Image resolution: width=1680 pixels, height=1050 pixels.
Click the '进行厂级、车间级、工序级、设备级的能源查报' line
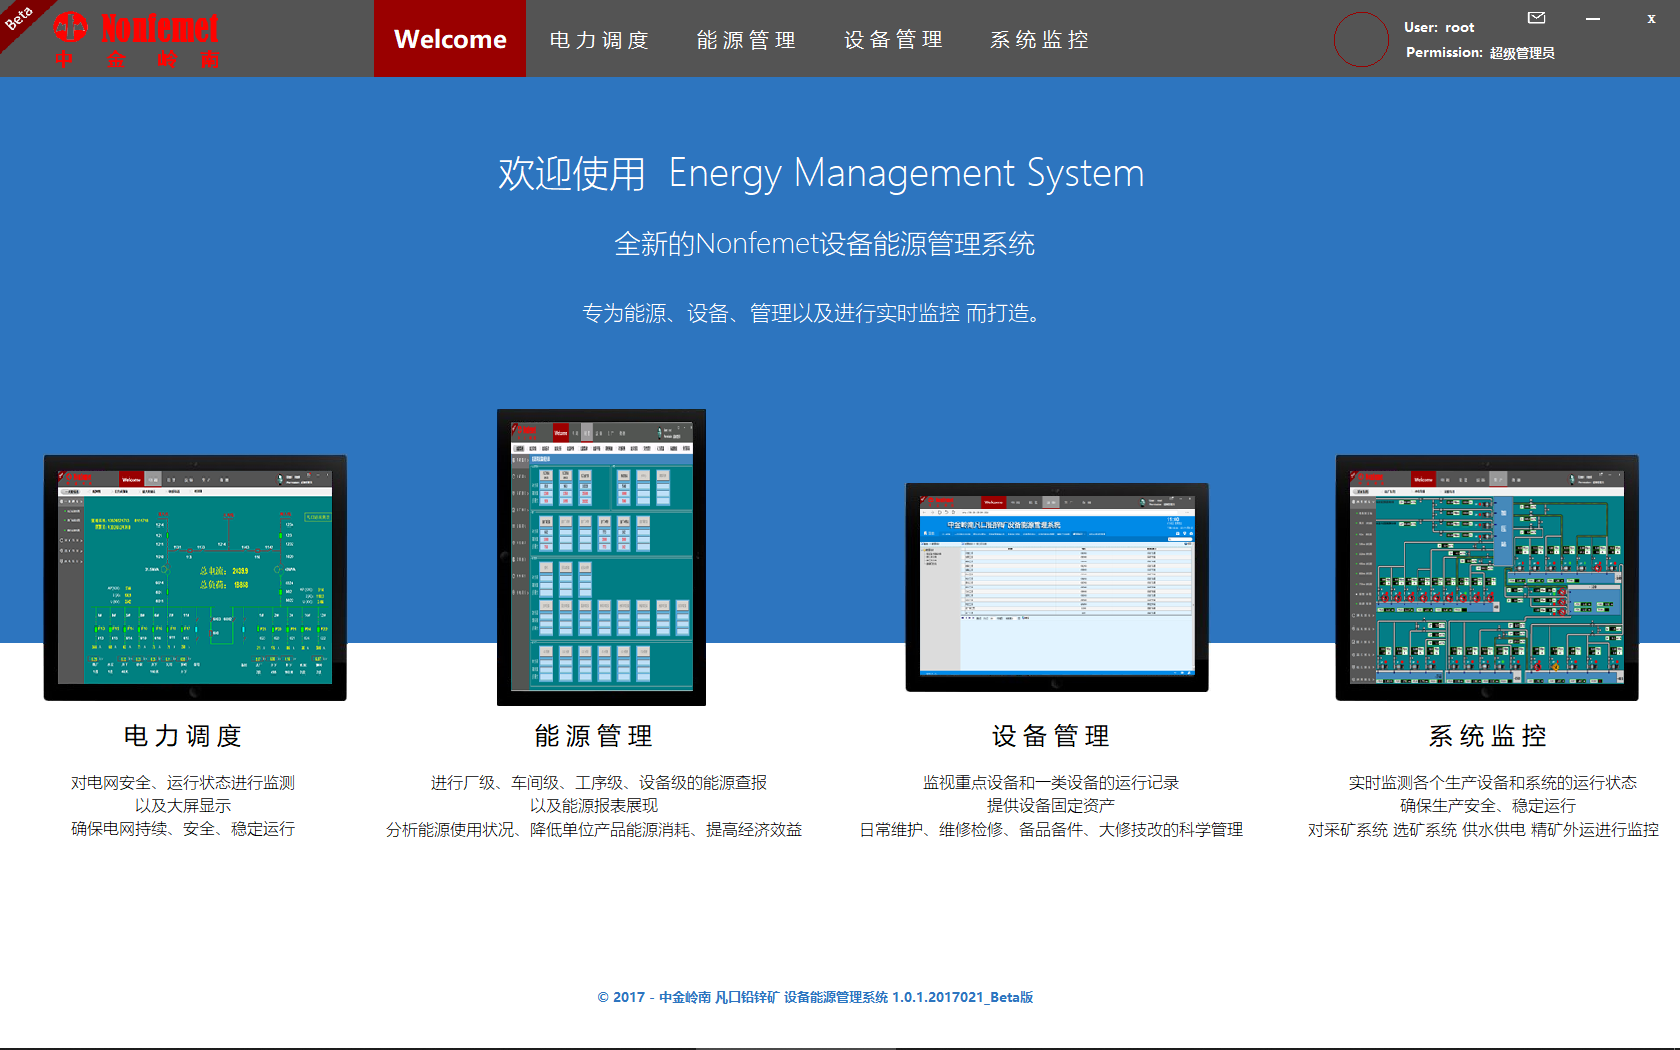[599, 782]
